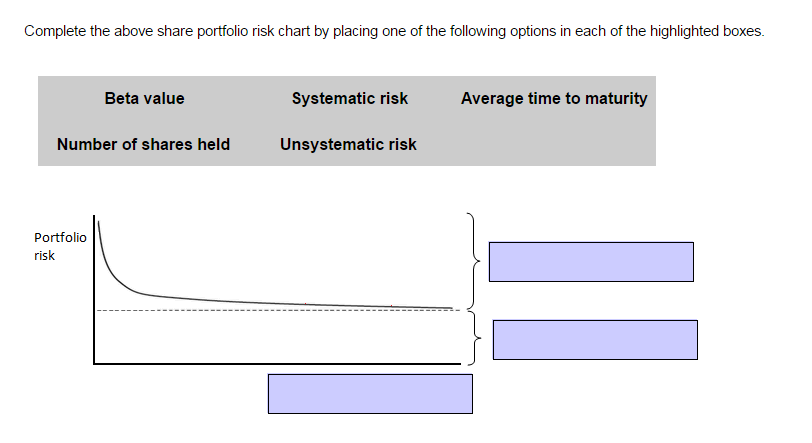Screen dimensions: 812x443
Task: Click the "Portfolio risk" axis label
Action: tap(59, 246)
